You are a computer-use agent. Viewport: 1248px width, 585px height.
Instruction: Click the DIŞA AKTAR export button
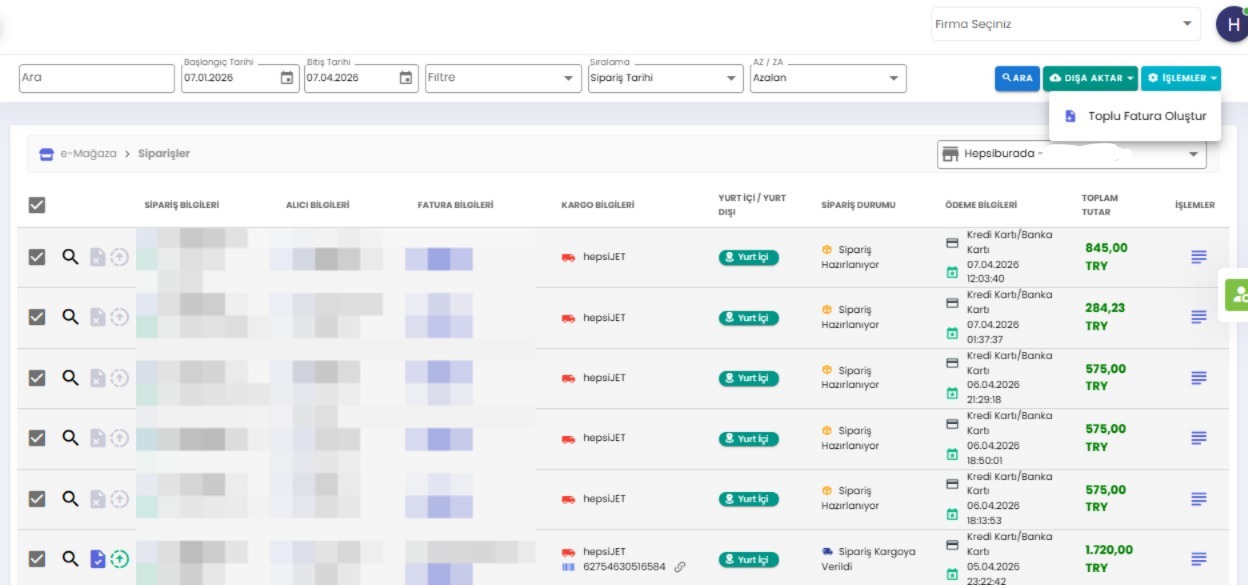click(x=1090, y=78)
